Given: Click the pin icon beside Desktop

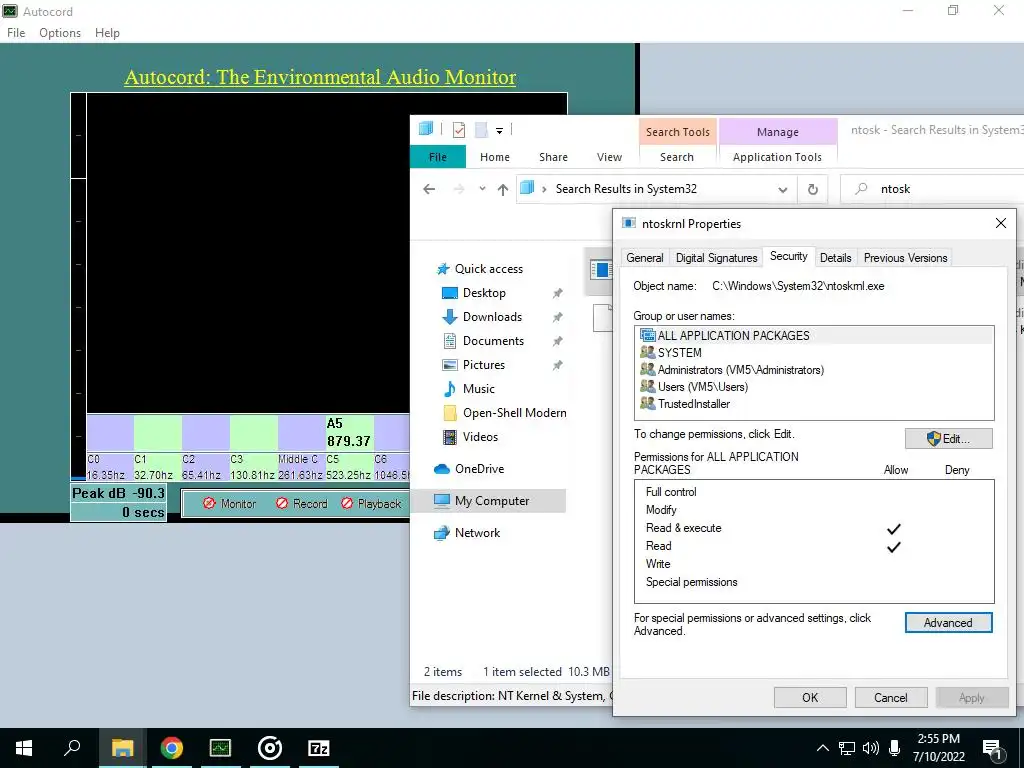Looking at the screenshot, I should tap(558, 293).
